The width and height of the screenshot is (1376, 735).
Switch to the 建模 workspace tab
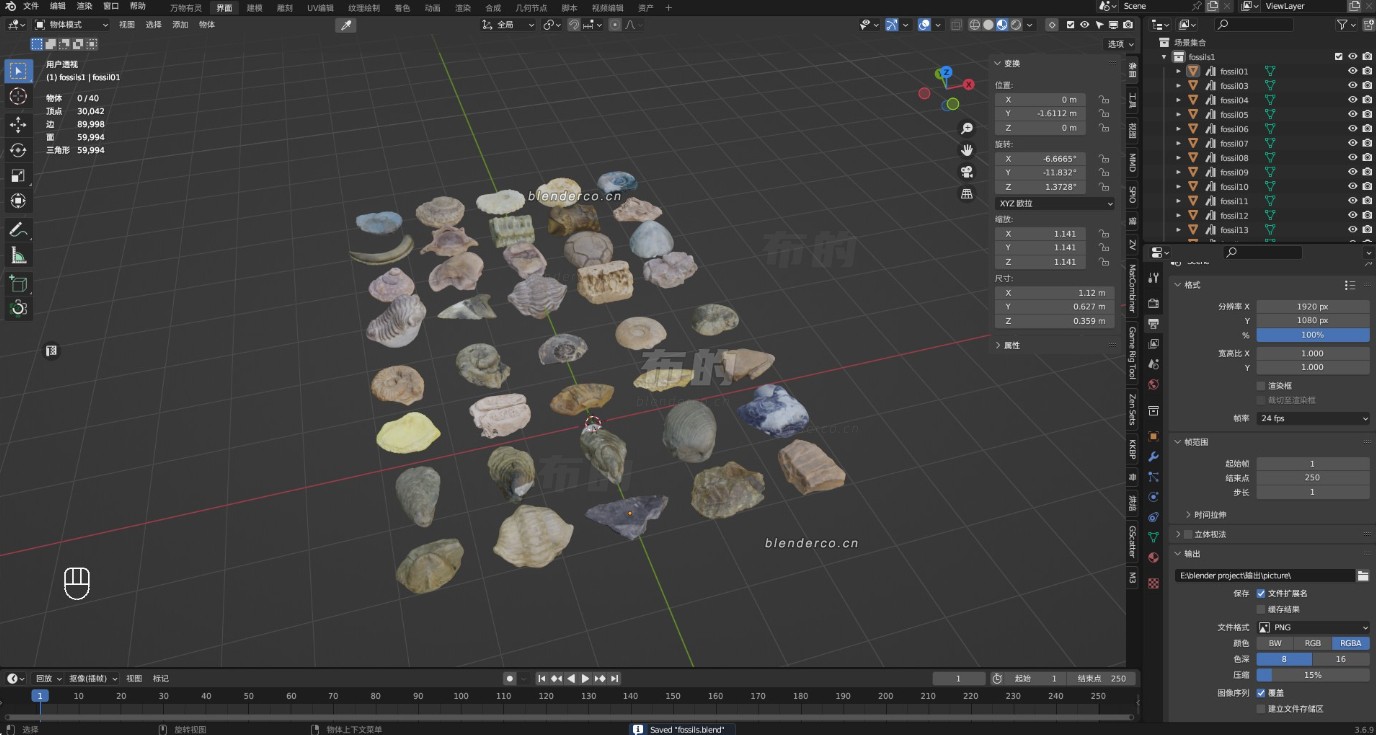254,7
